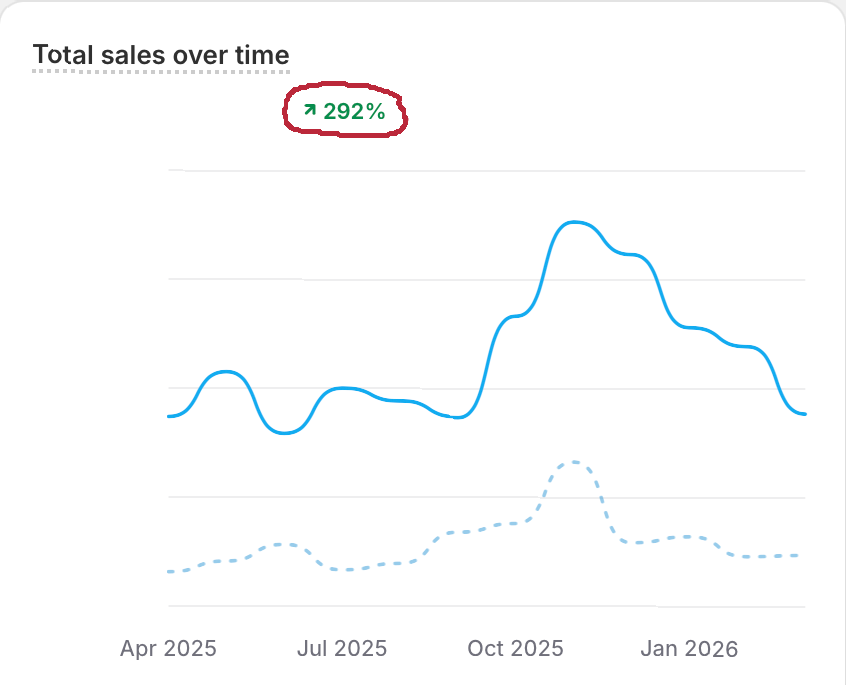Click the highest peak of the solid blue line
This screenshot has width=846, height=685.
573,222
